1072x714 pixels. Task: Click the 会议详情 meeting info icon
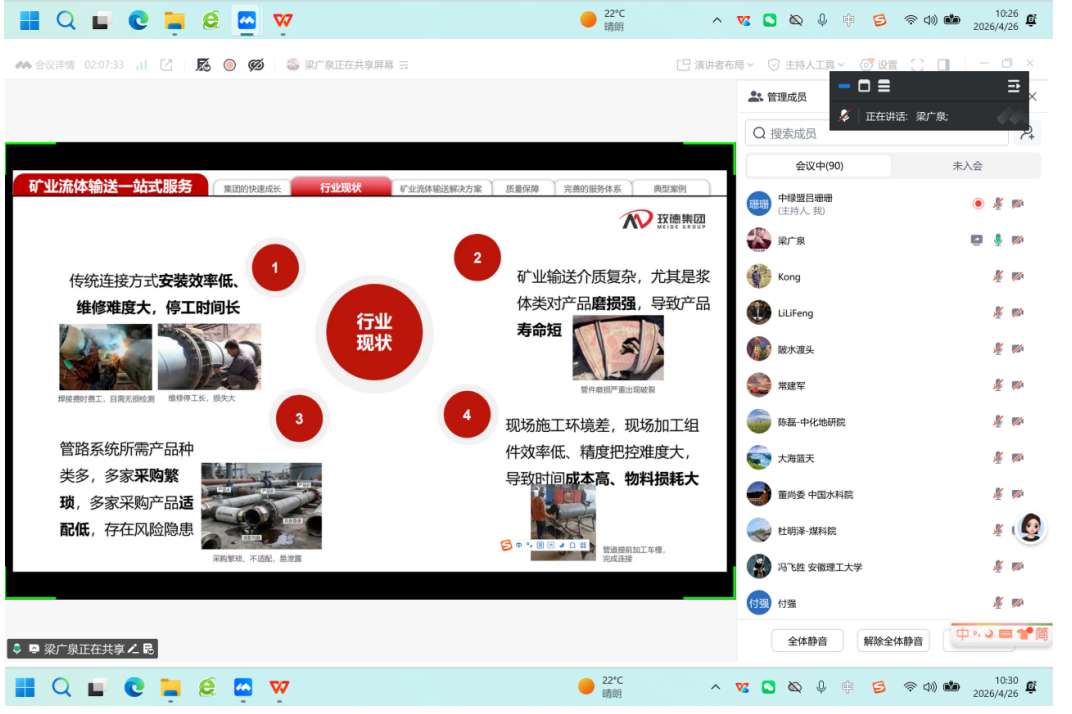click(24, 65)
